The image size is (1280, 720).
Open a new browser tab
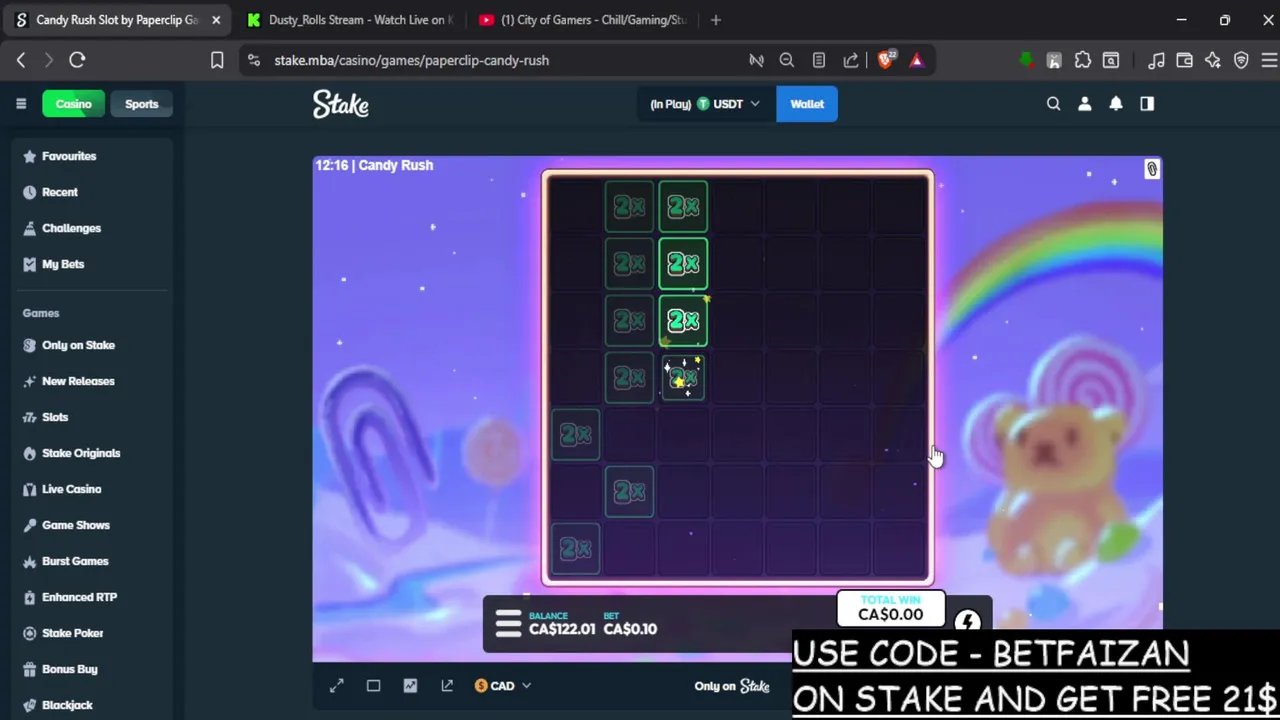(x=715, y=20)
